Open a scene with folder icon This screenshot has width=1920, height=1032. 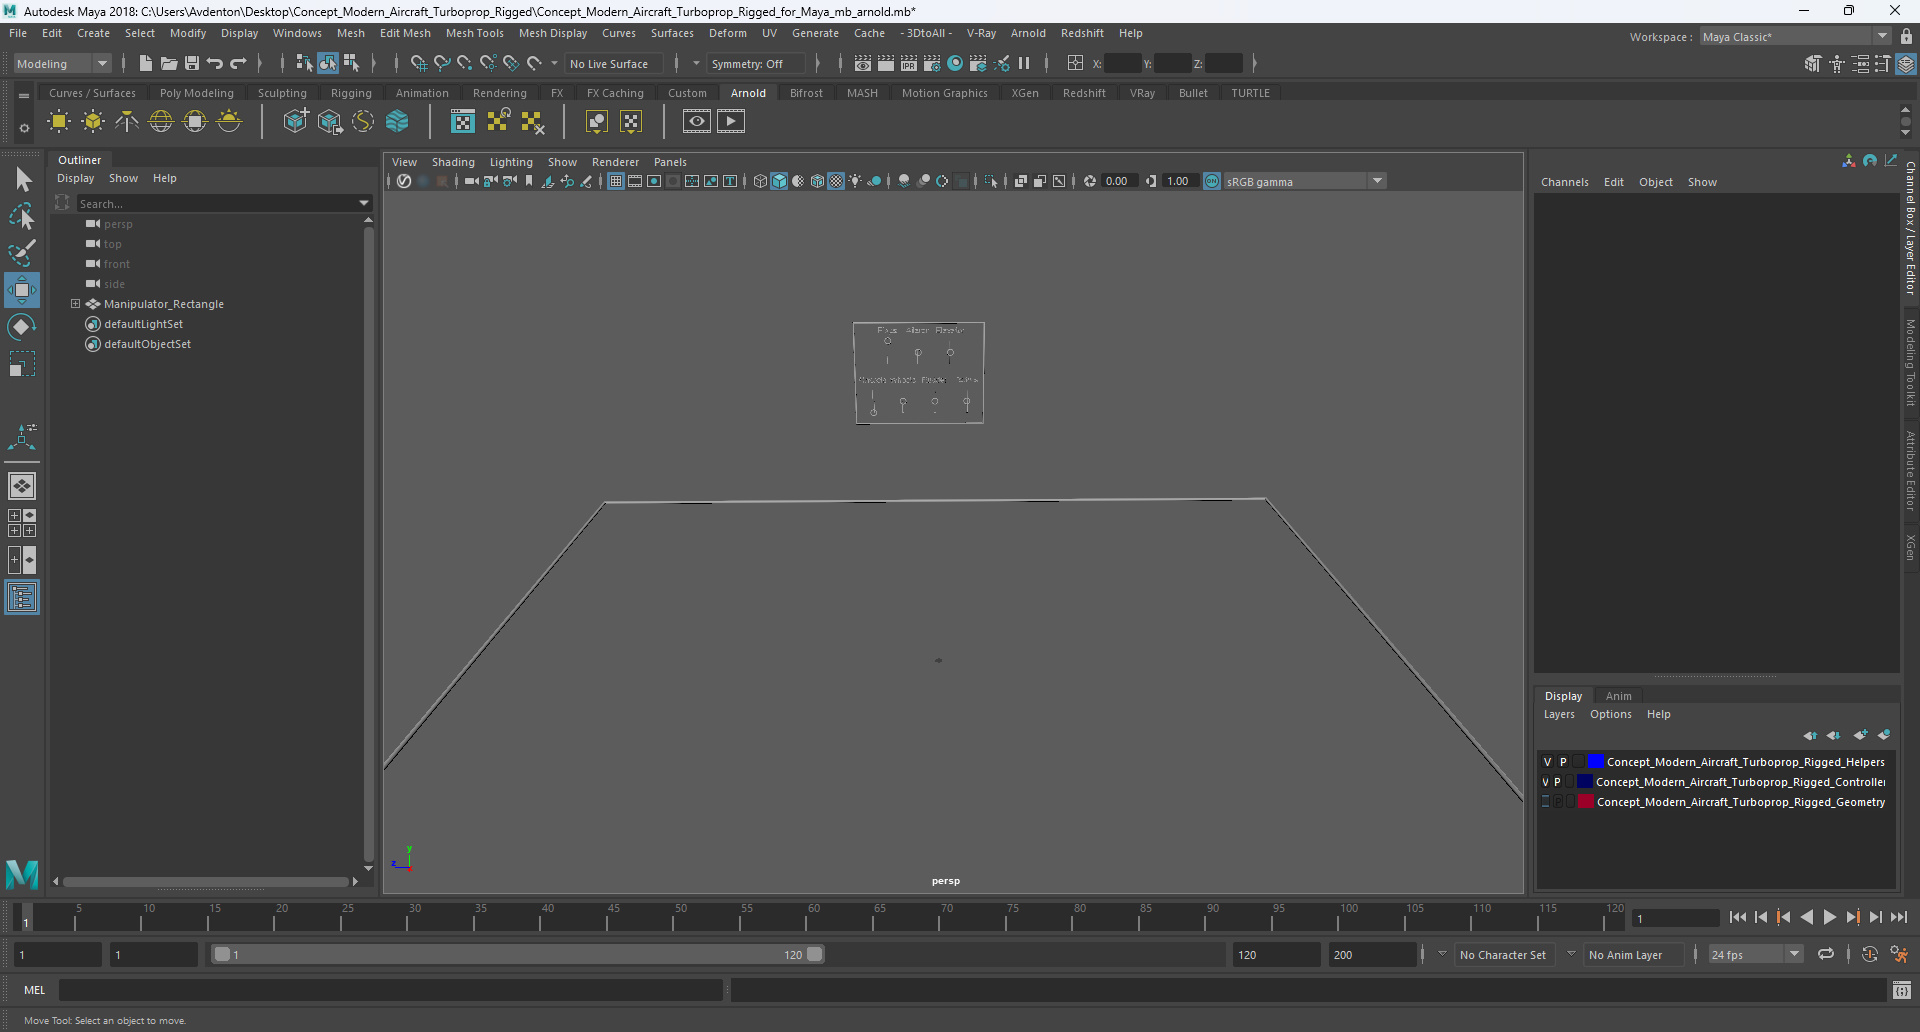(x=169, y=63)
